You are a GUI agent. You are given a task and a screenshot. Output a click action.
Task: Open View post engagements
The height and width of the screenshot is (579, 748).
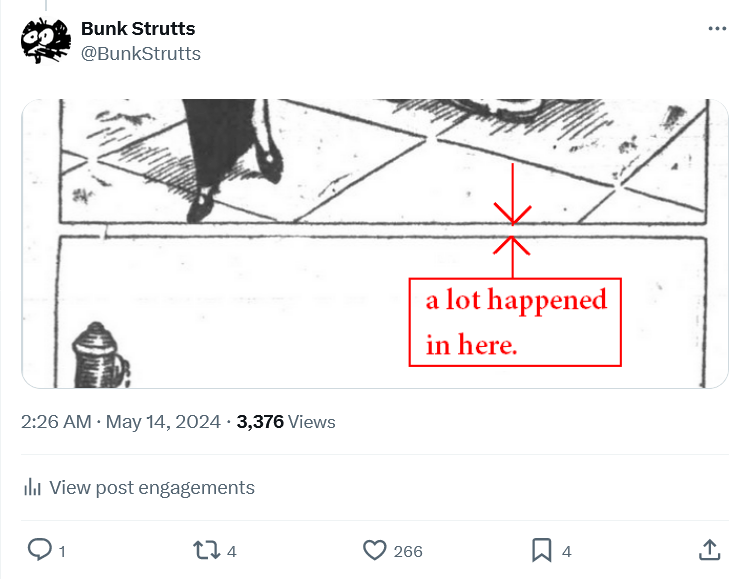click(151, 488)
